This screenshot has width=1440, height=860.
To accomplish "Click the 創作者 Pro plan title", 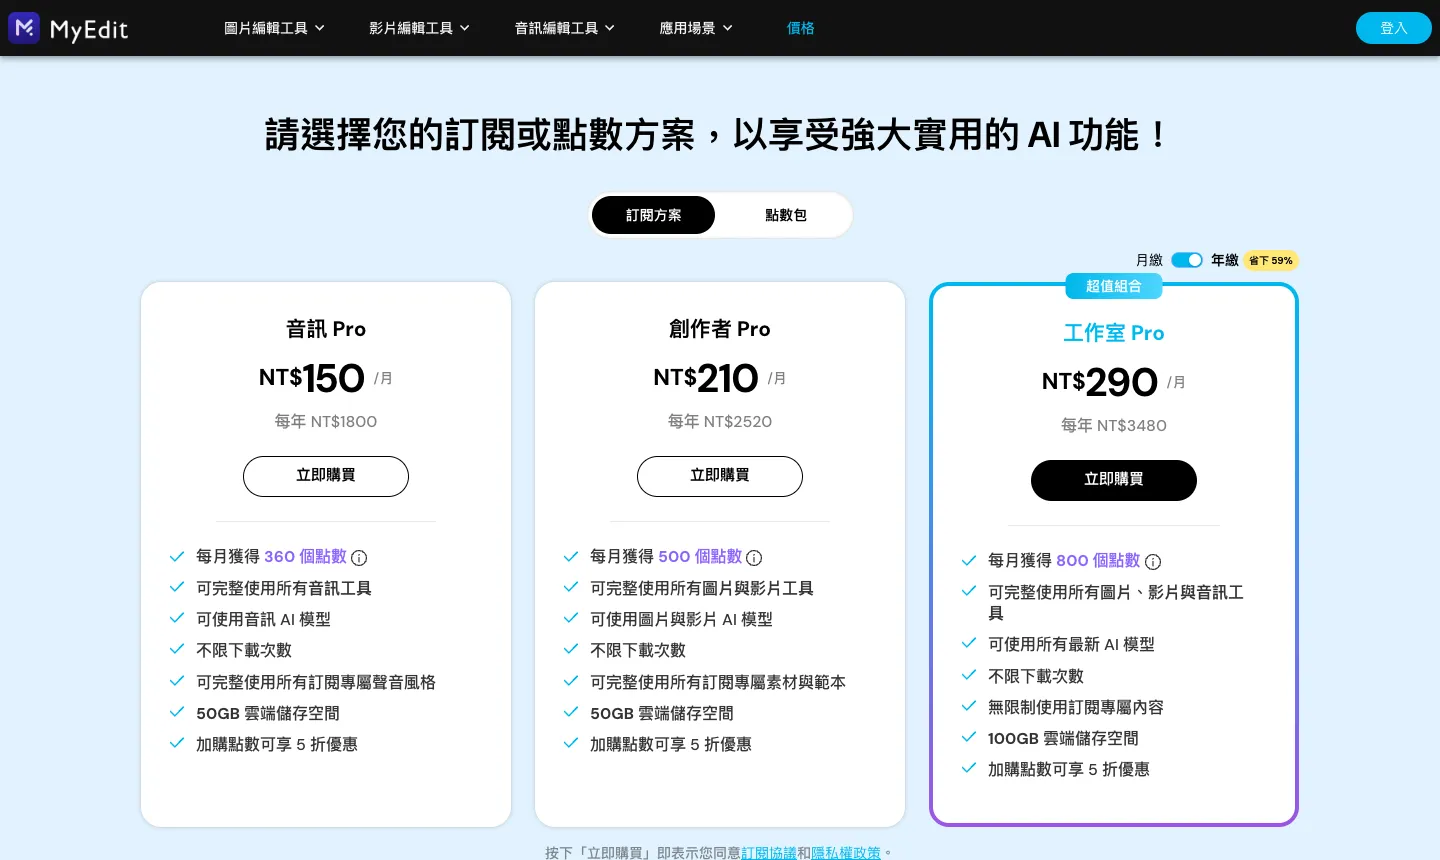I will 720,329.
